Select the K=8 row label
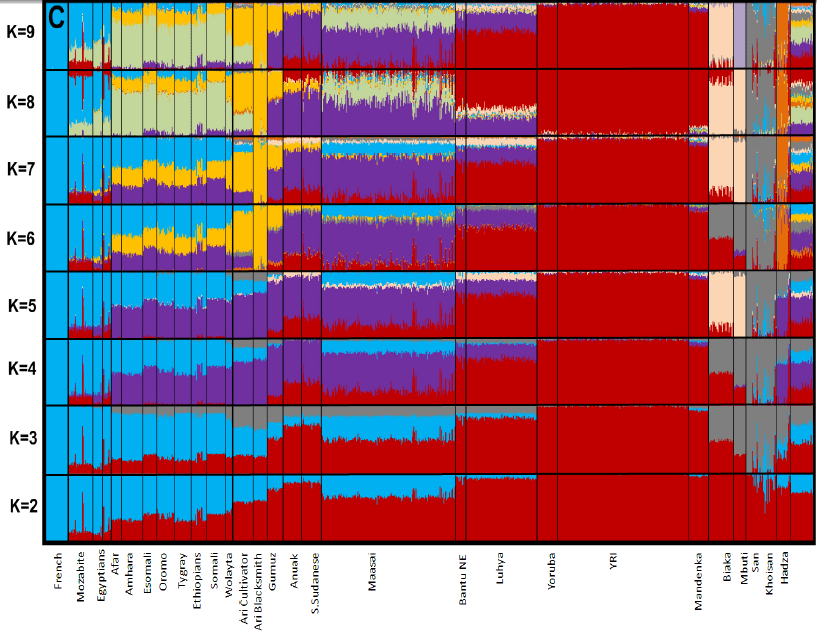The image size is (818, 635). (22, 102)
